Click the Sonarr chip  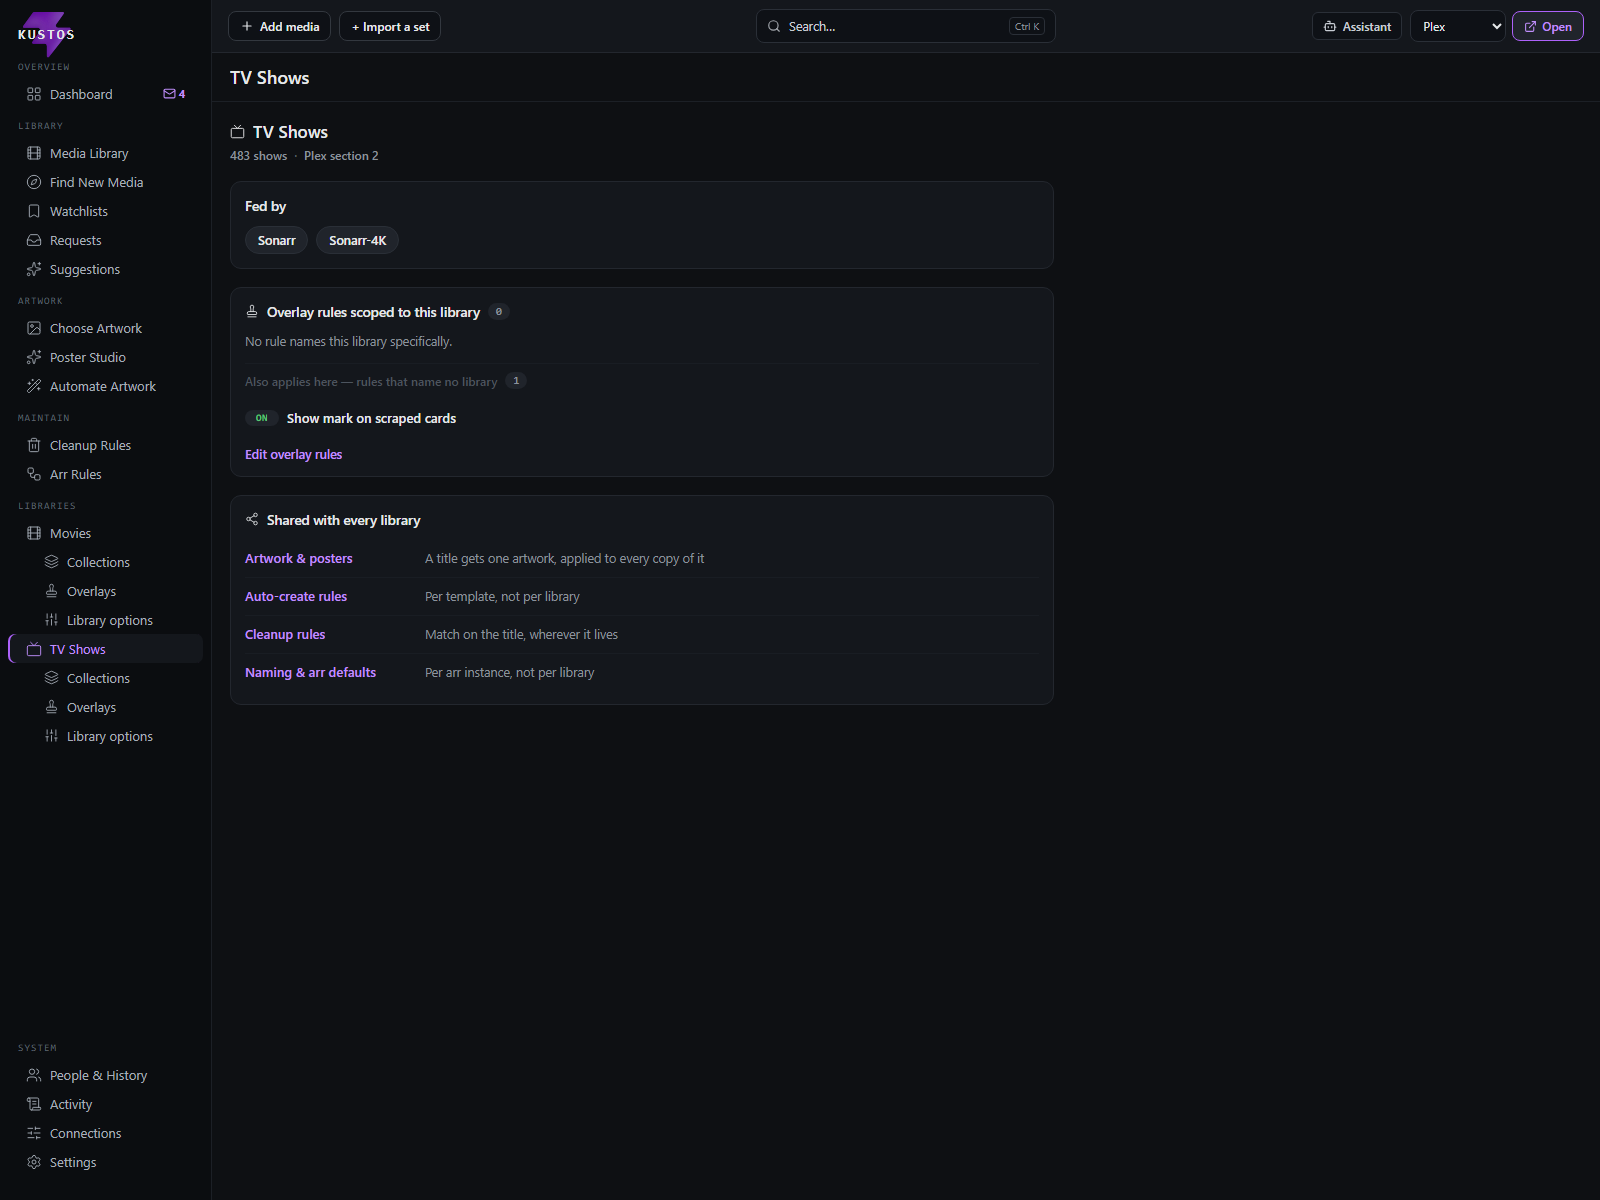pos(276,240)
